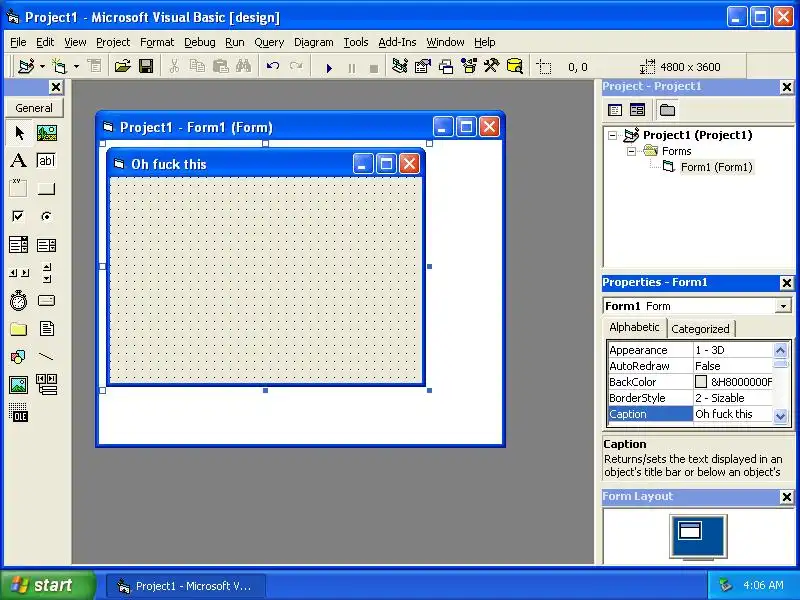Start the program with Run arrow
This screenshot has height=600, width=800.
(x=329, y=67)
